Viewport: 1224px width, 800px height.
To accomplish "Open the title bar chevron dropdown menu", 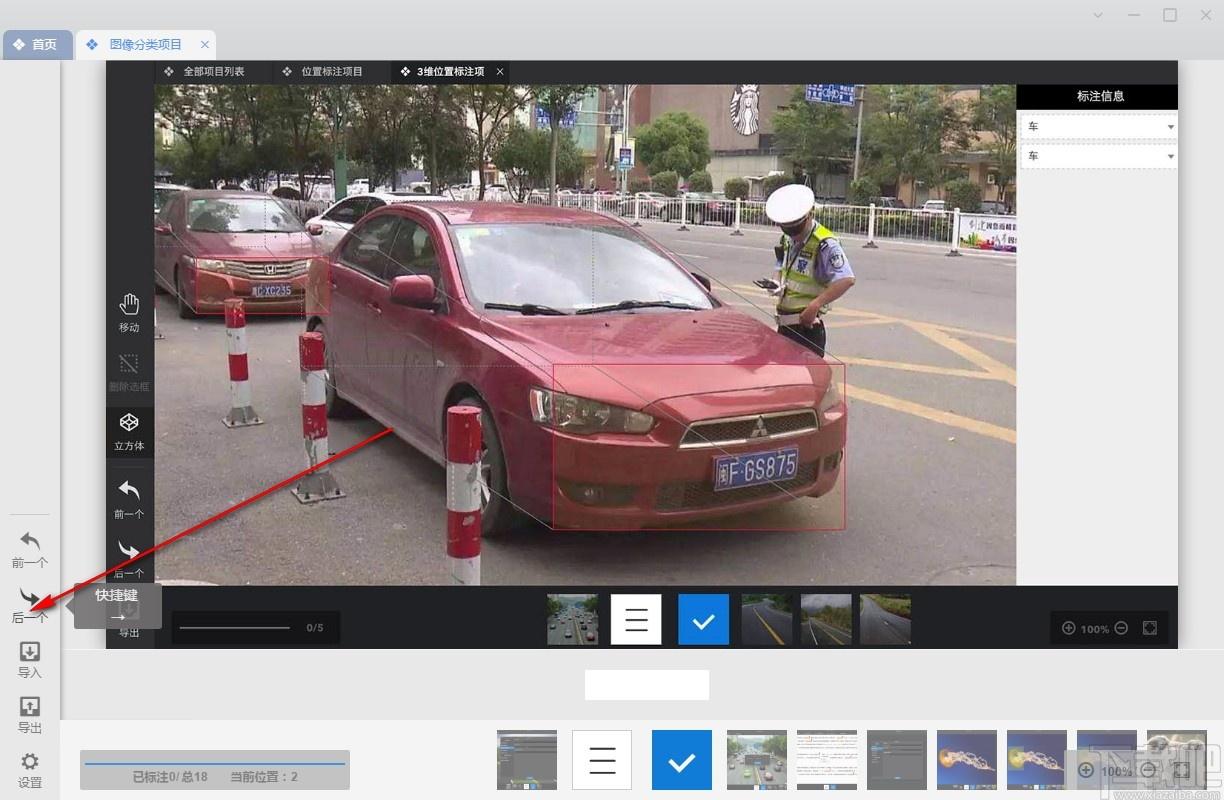I will click(1098, 15).
